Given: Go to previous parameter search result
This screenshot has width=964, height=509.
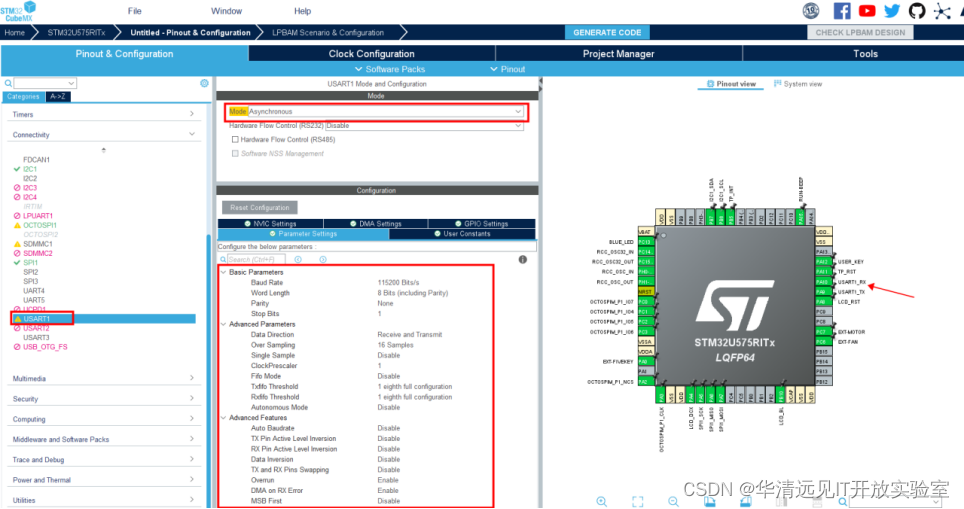Looking at the screenshot, I should pos(298,259).
